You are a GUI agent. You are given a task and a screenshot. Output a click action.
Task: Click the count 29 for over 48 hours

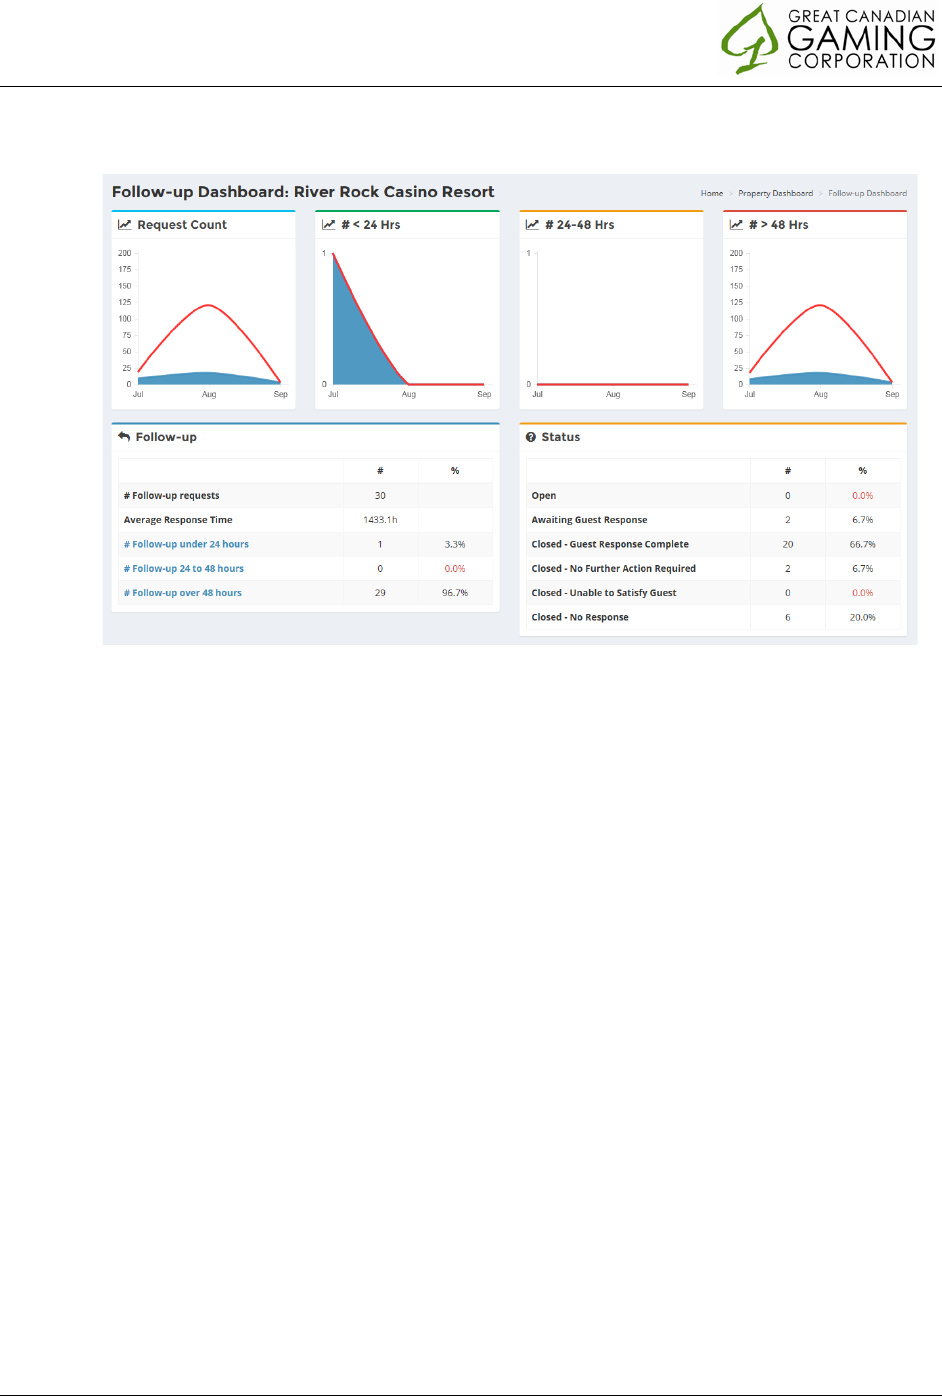click(x=380, y=593)
